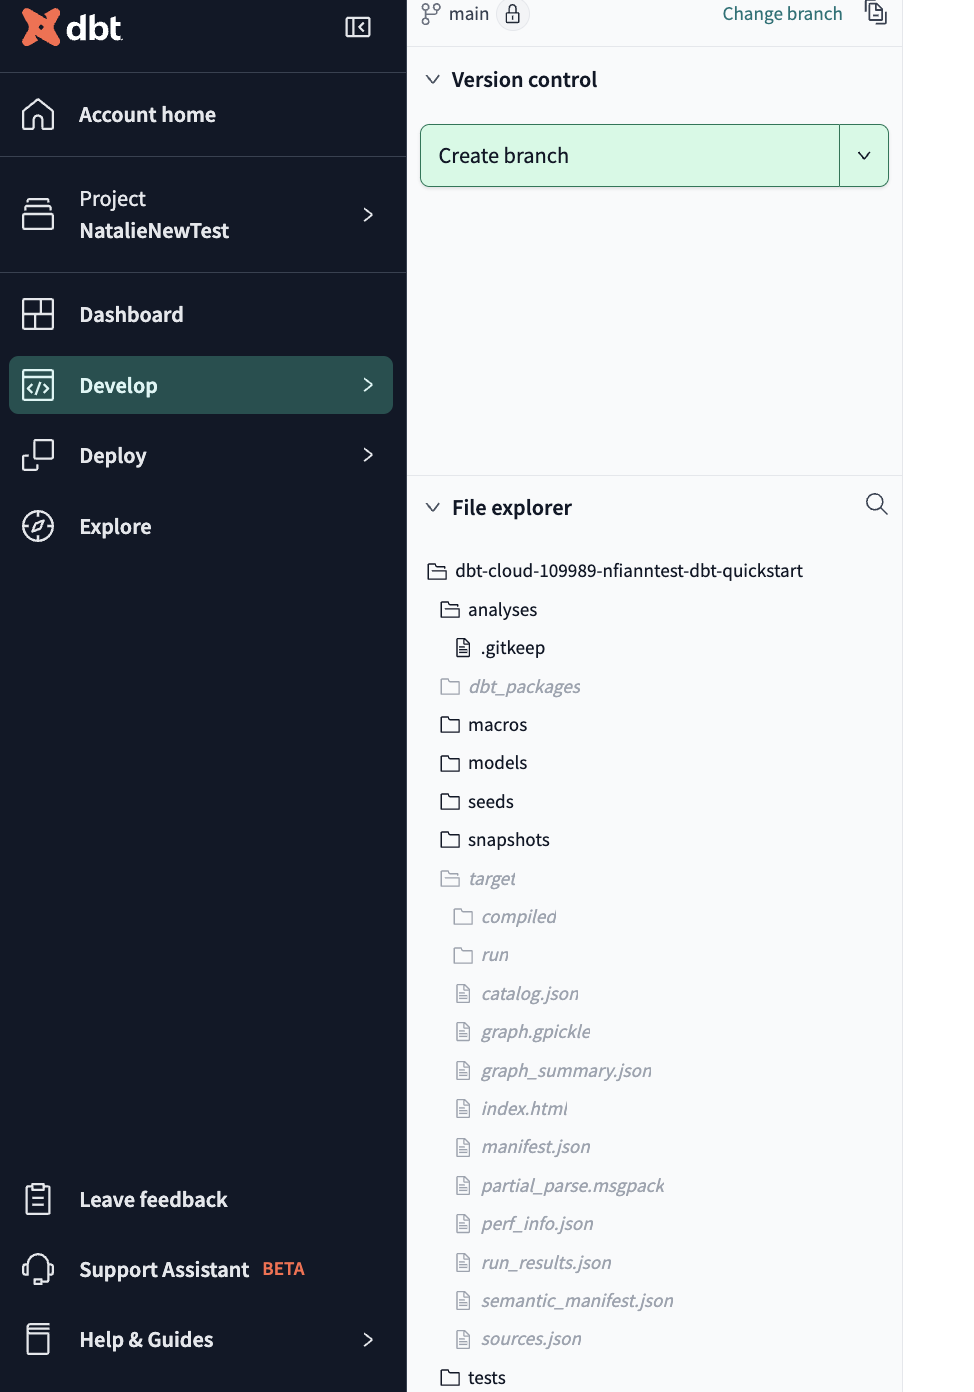This screenshot has width=974, height=1392.
Task: Open the Explore section
Action: (115, 527)
